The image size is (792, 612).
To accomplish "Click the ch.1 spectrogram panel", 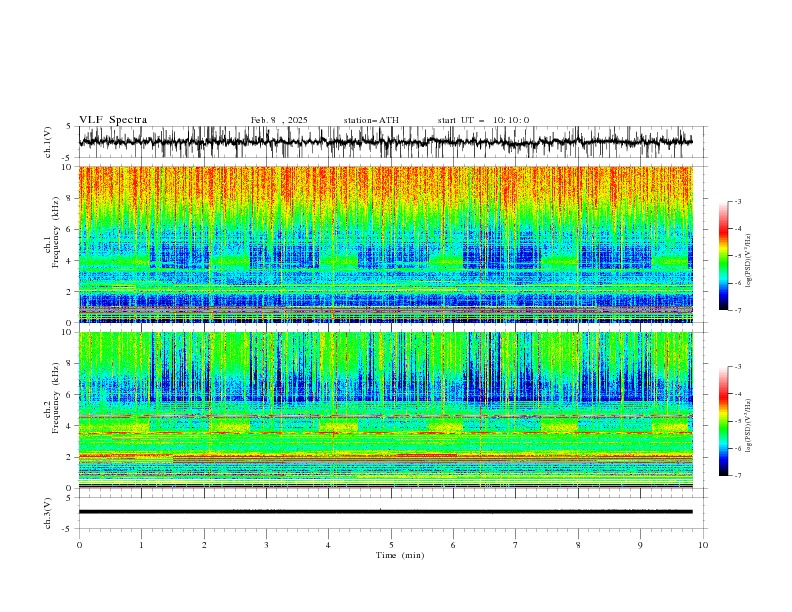I will (x=386, y=244).
